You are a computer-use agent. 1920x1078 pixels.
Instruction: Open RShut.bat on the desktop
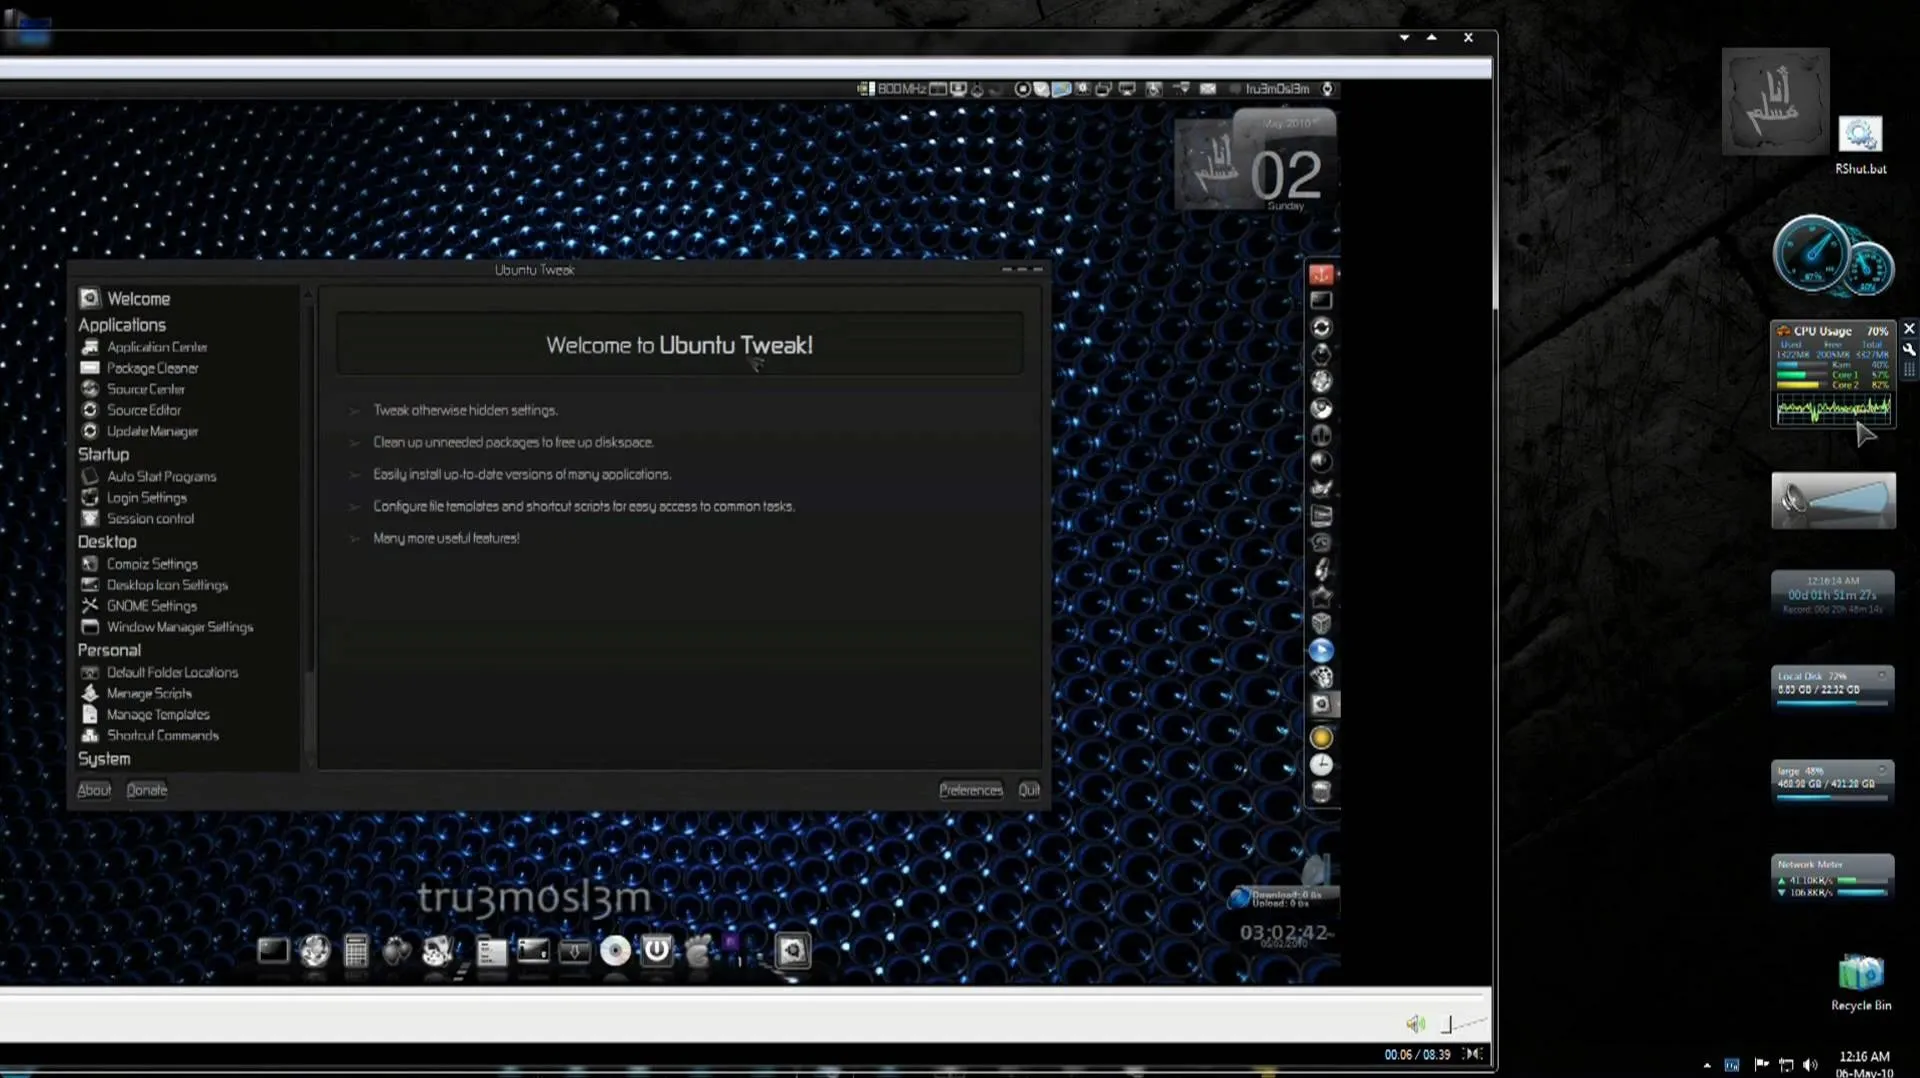1860,145
